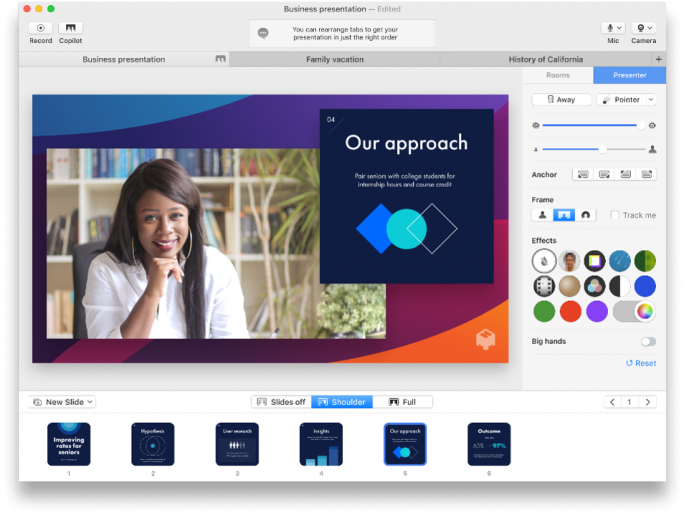Open the Camera source dropdown
This screenshot has height=513, width=684.
point(644,28)
